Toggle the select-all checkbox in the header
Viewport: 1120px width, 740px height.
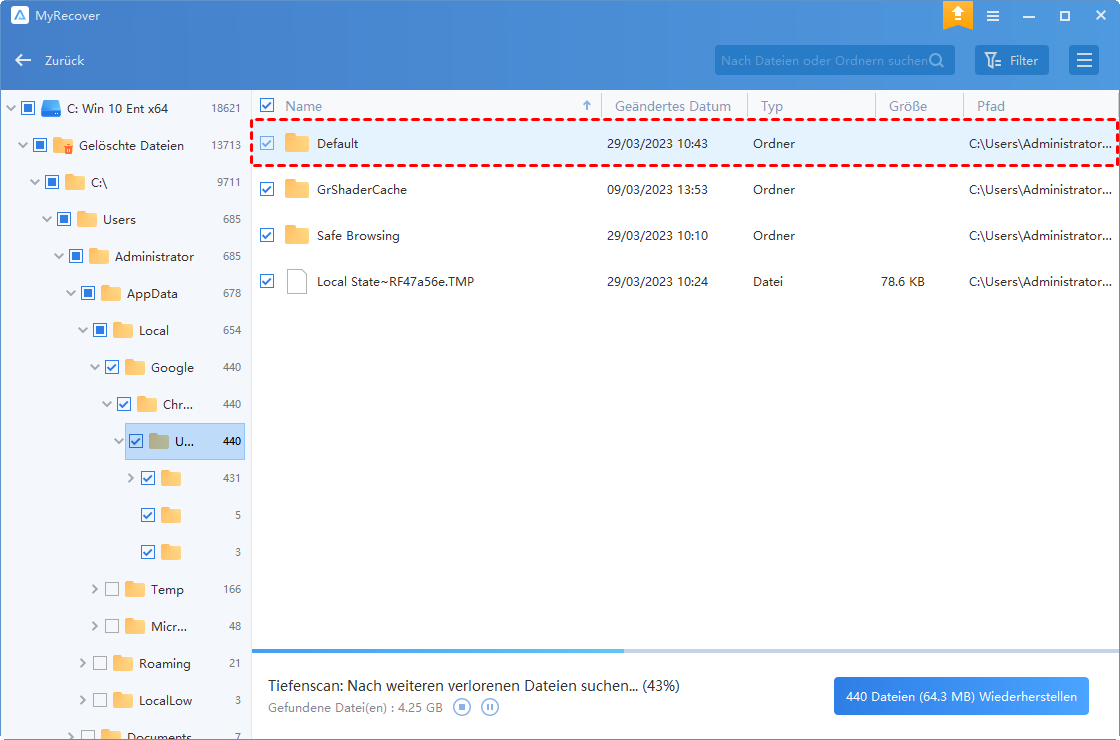[x=267, y=106]
